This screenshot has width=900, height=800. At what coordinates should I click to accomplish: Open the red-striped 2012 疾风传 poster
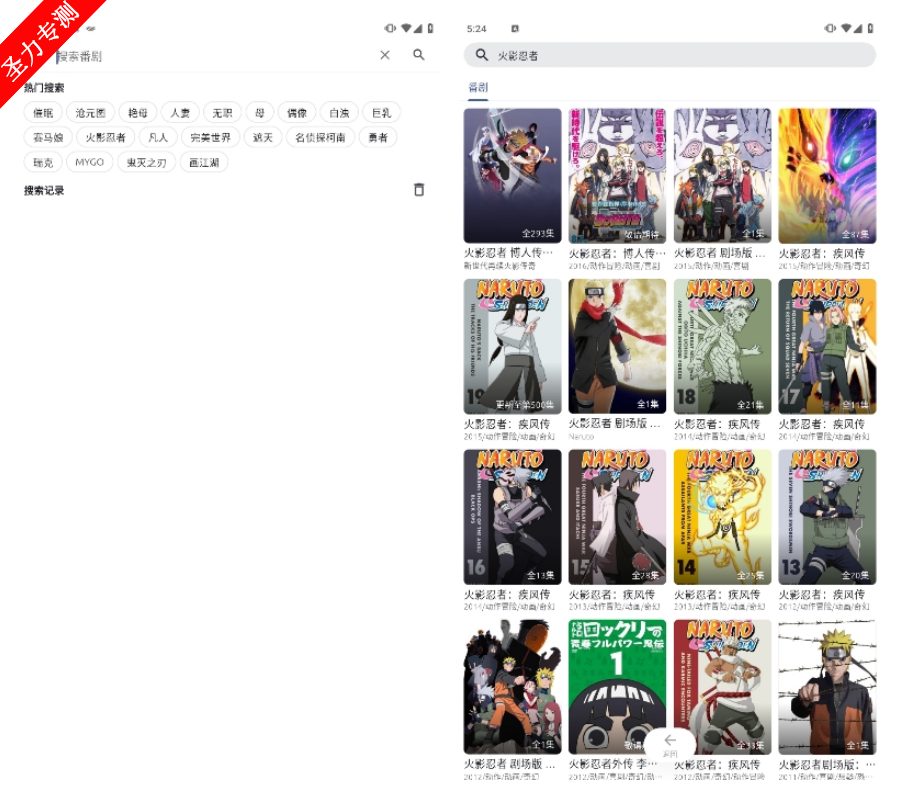pos(722,687)
